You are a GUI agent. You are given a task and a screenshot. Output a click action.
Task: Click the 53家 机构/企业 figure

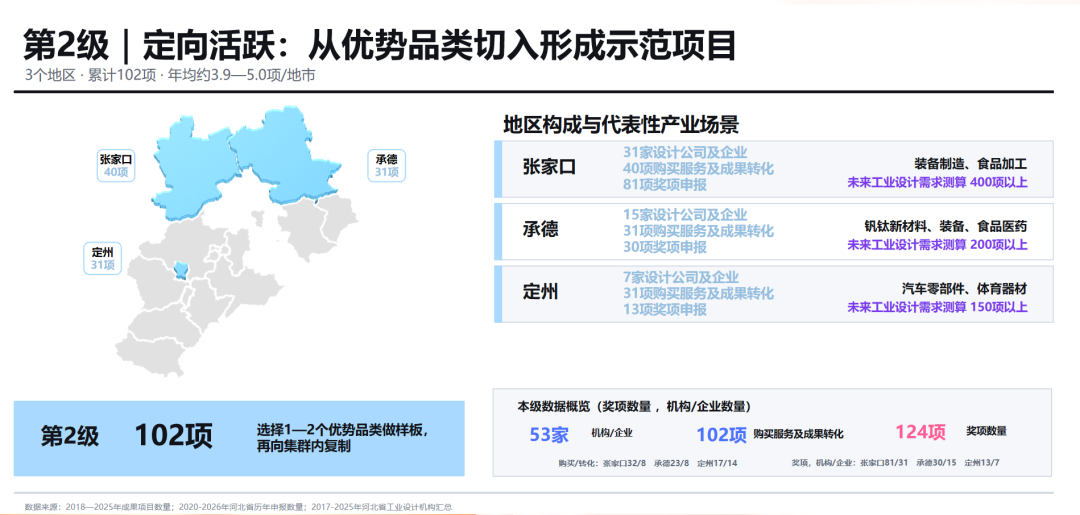coord(581,434)
